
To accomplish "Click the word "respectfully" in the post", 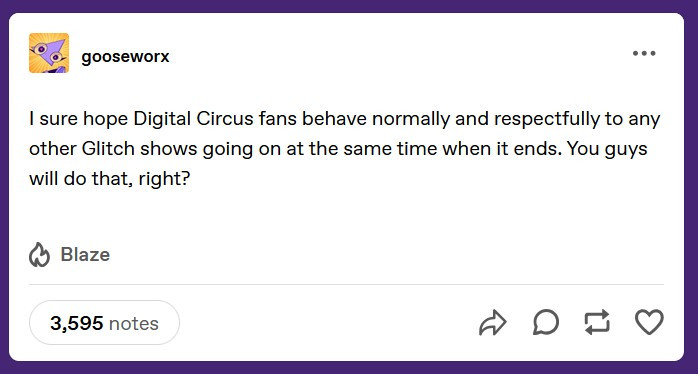I will click(x=547, y=119).
